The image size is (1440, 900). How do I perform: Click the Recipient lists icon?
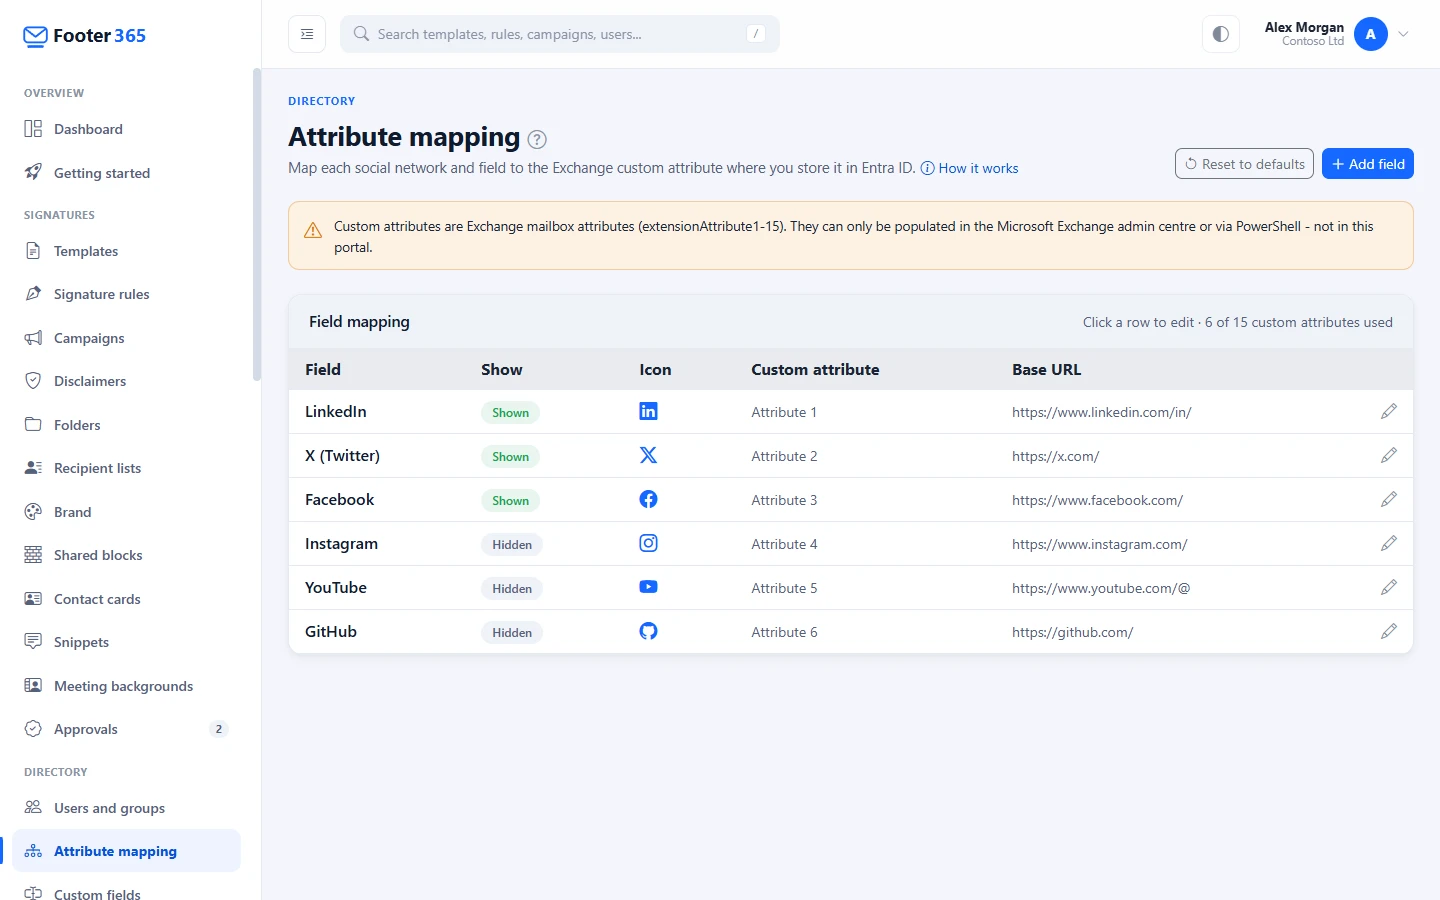coord(33,468)
